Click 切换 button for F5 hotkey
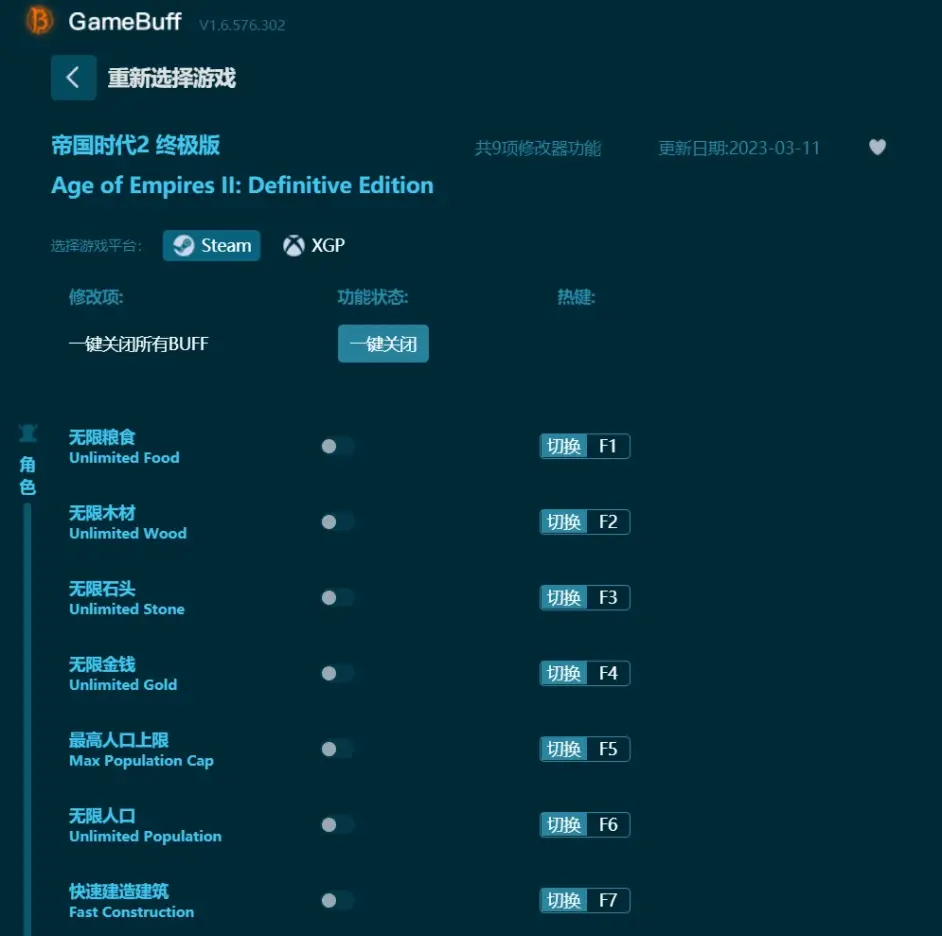 pyautogui.click(x=564, y=749)
